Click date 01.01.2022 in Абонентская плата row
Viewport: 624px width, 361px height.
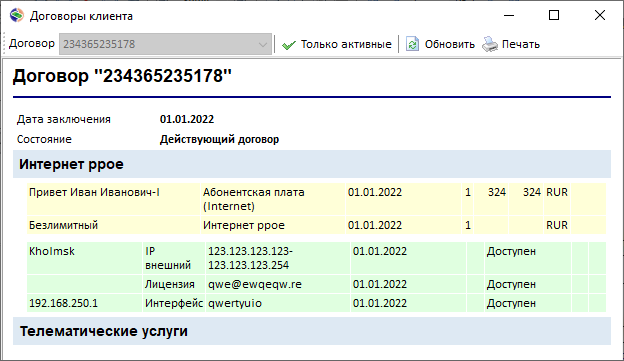(x=375, y=192)
